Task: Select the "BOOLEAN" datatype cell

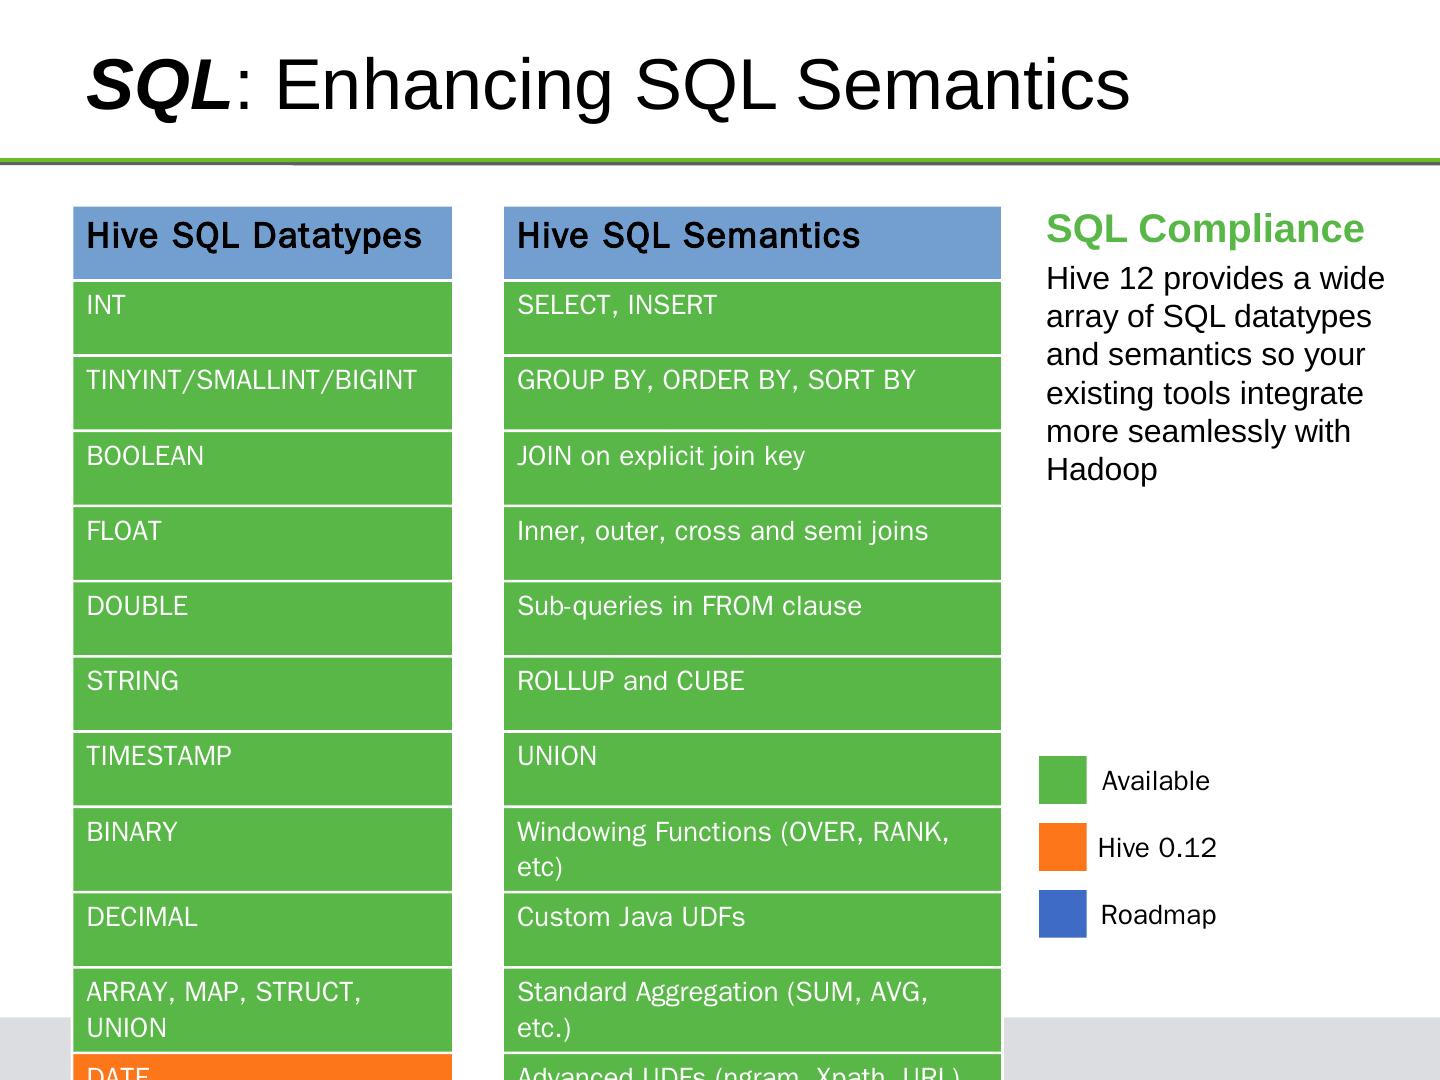Action: point(262,468)
